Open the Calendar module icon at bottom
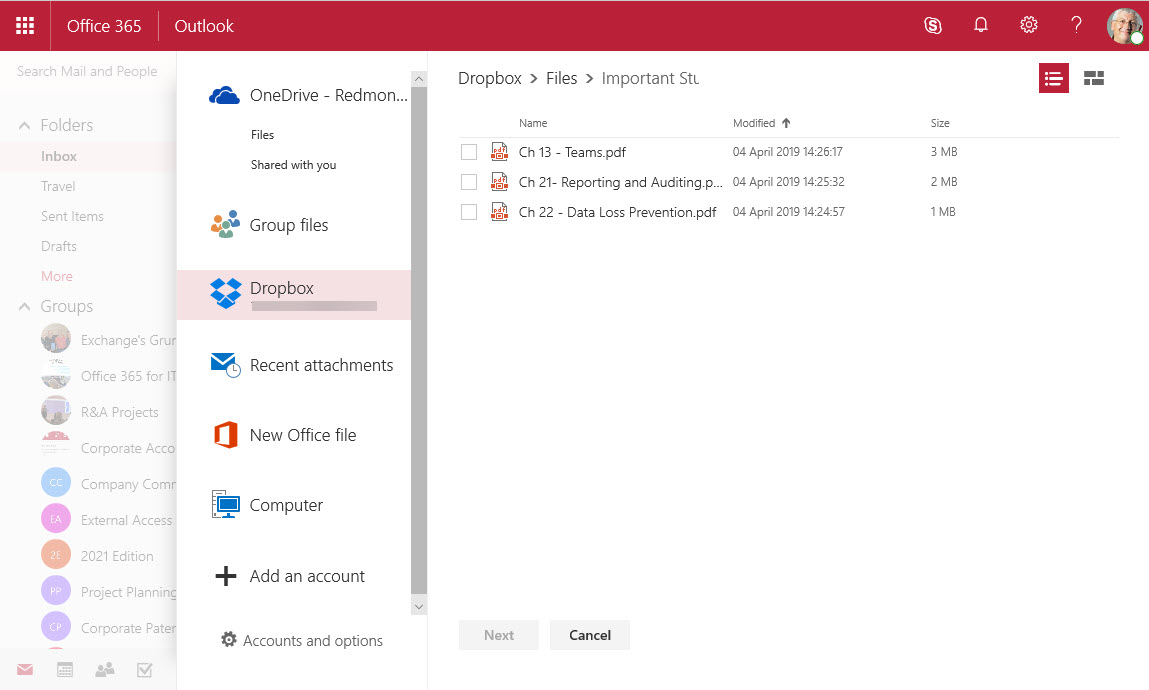1149x690 pixels. [x=65, y=669]
